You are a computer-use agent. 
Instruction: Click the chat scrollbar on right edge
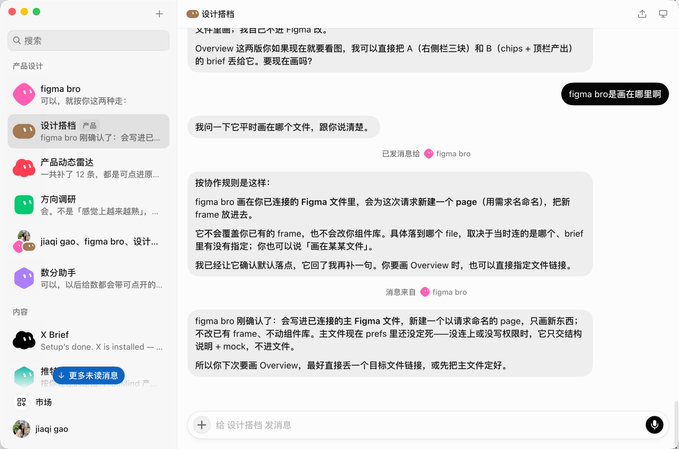click(676, 422)
